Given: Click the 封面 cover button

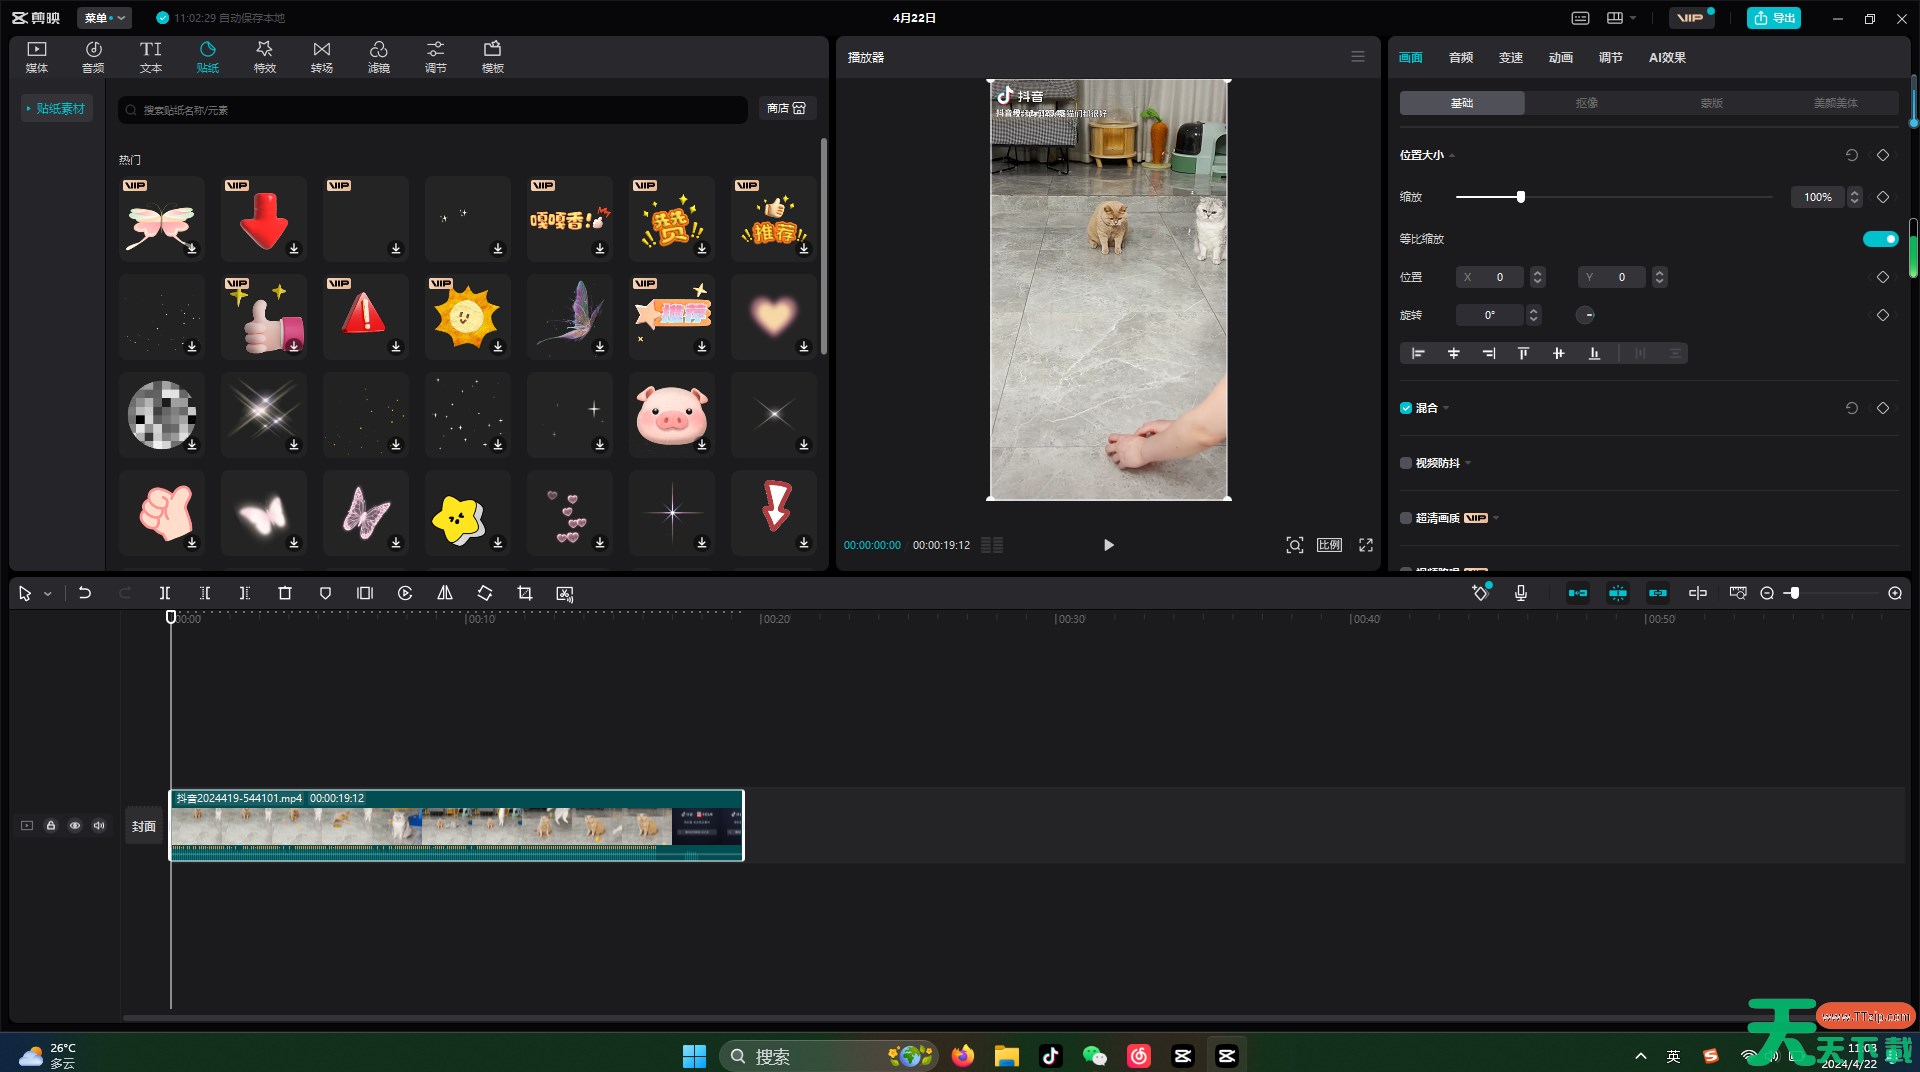Looking at the screenshot, I should 144,826.
